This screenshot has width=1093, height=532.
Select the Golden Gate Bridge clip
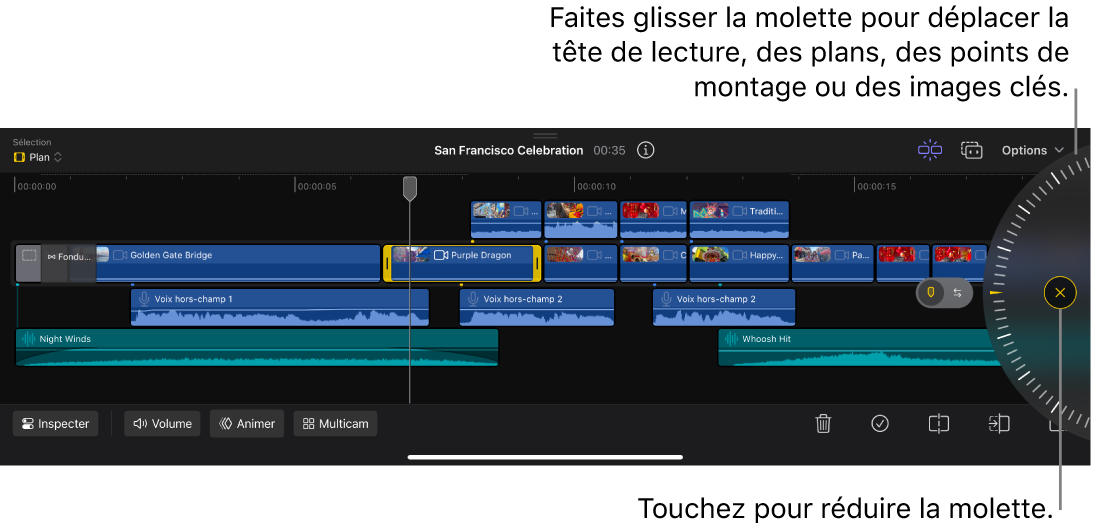[237, 263]
